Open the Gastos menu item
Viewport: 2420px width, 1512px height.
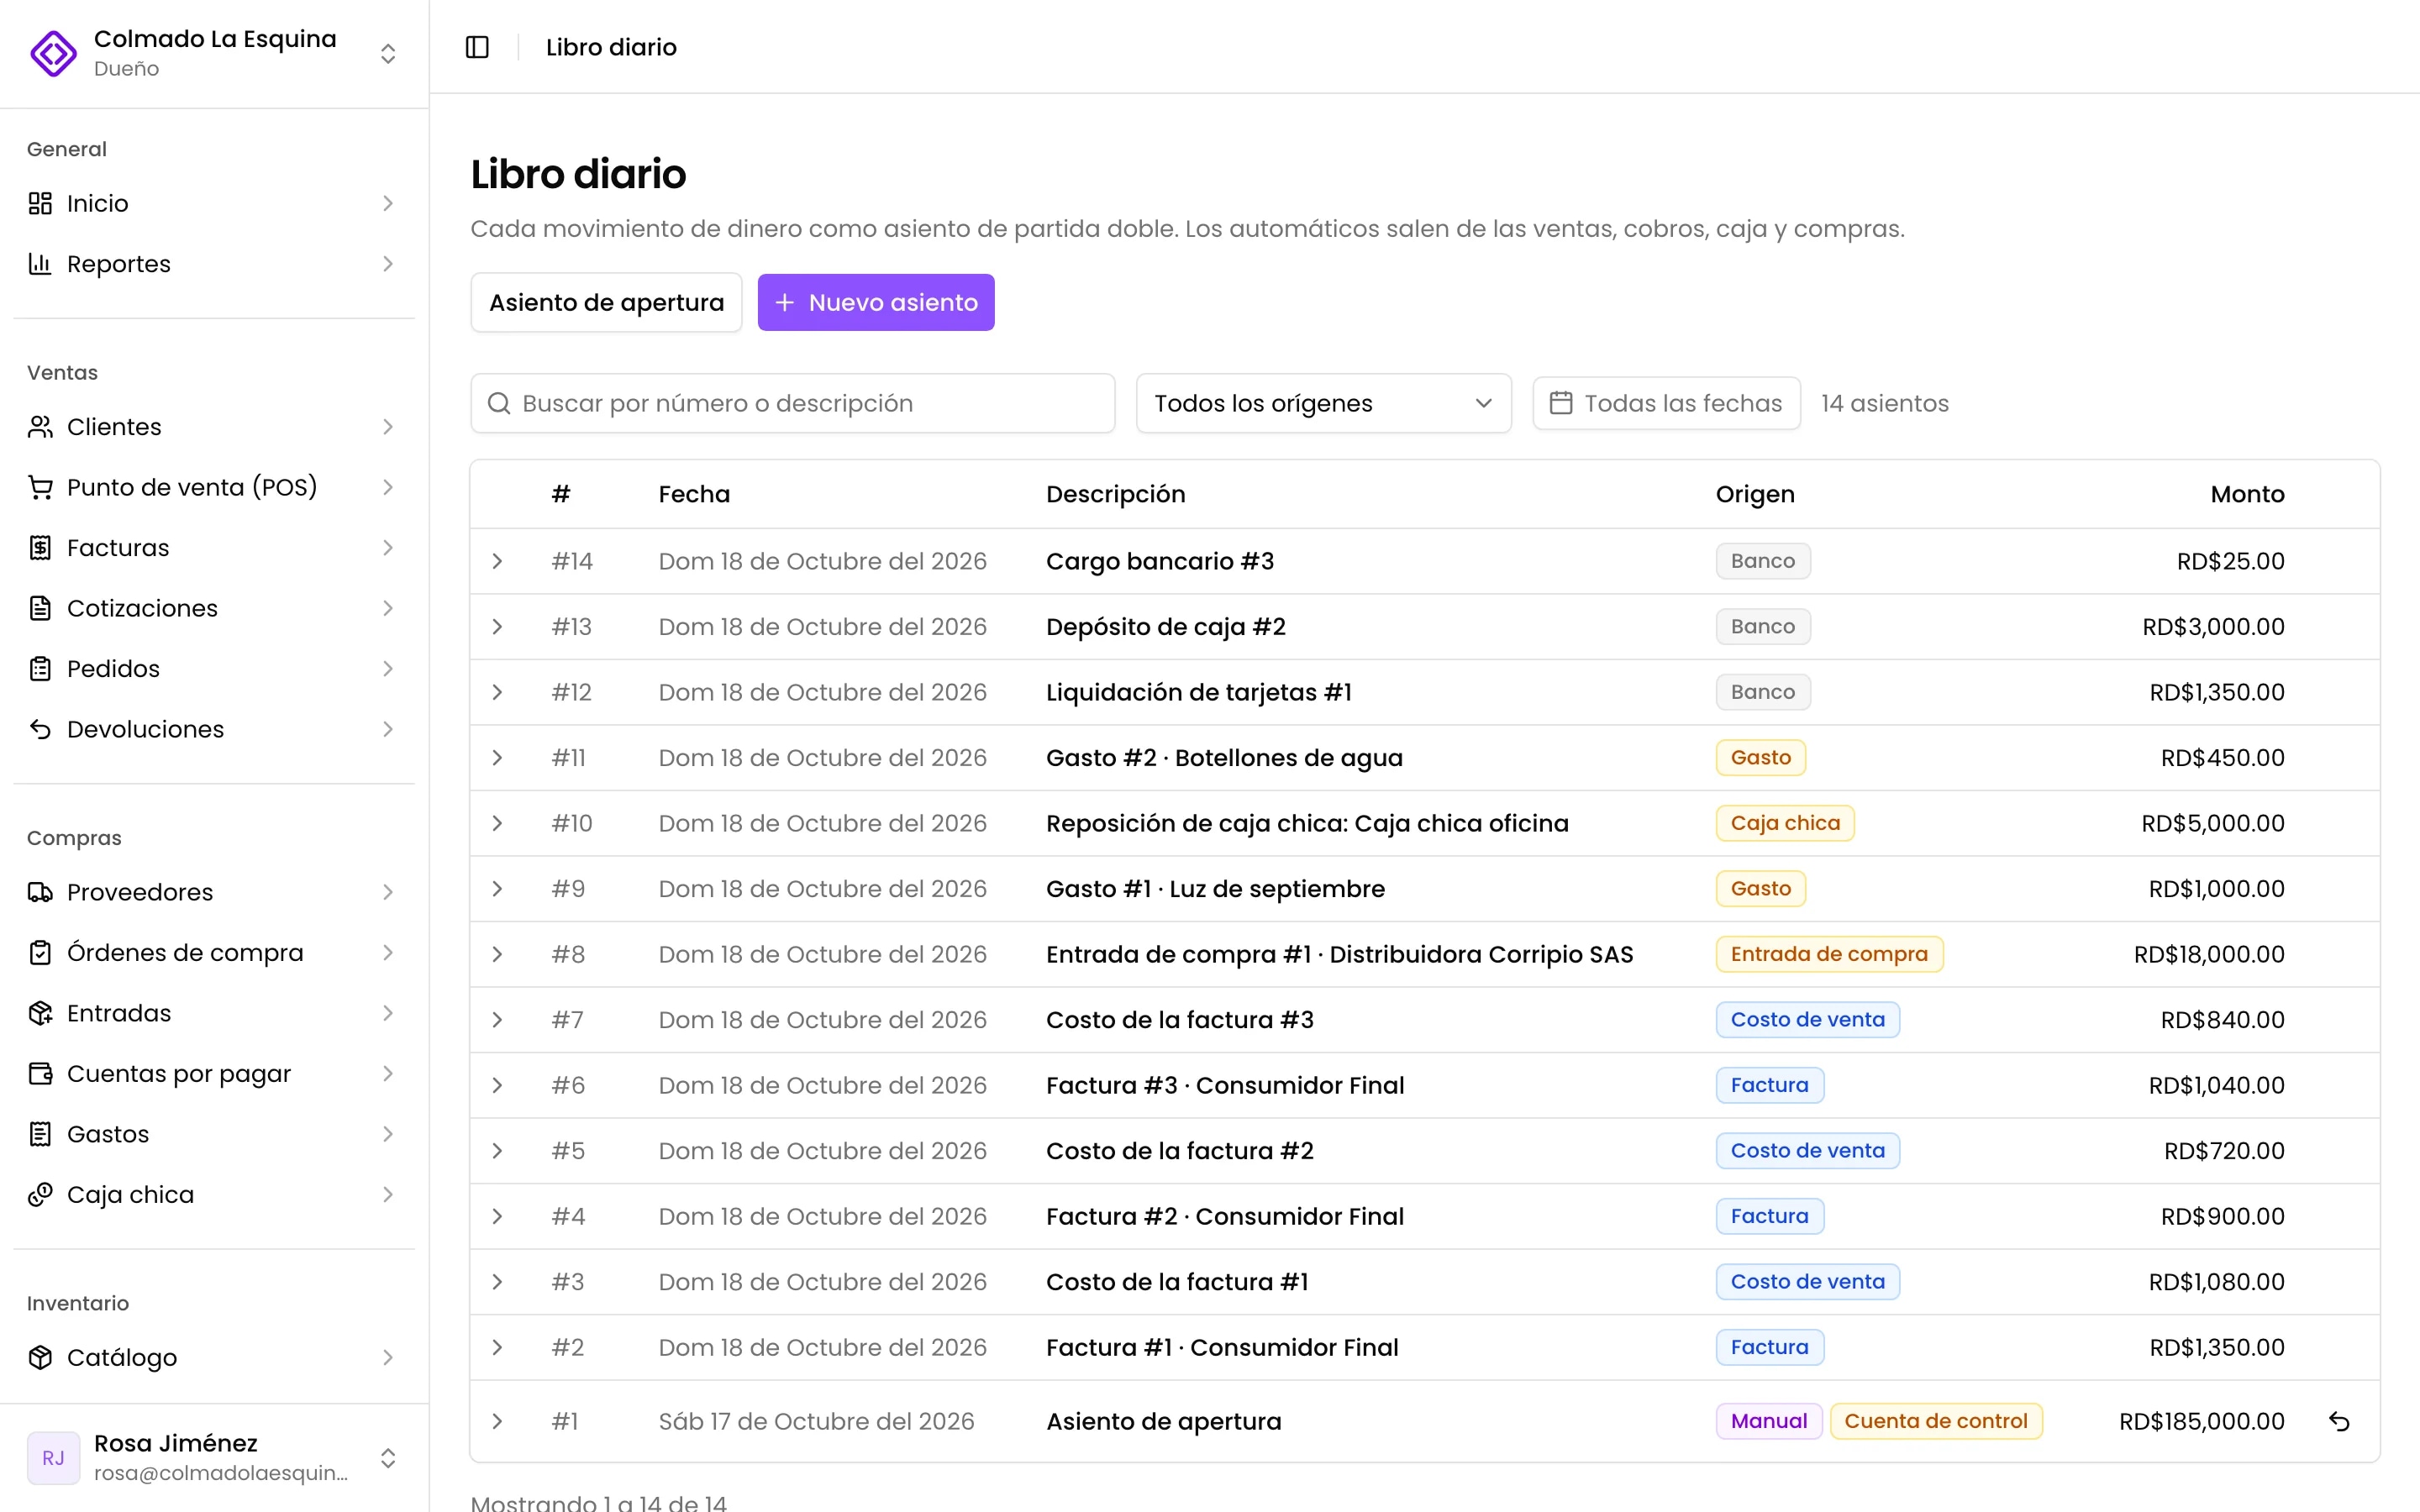click(214, 1134)
